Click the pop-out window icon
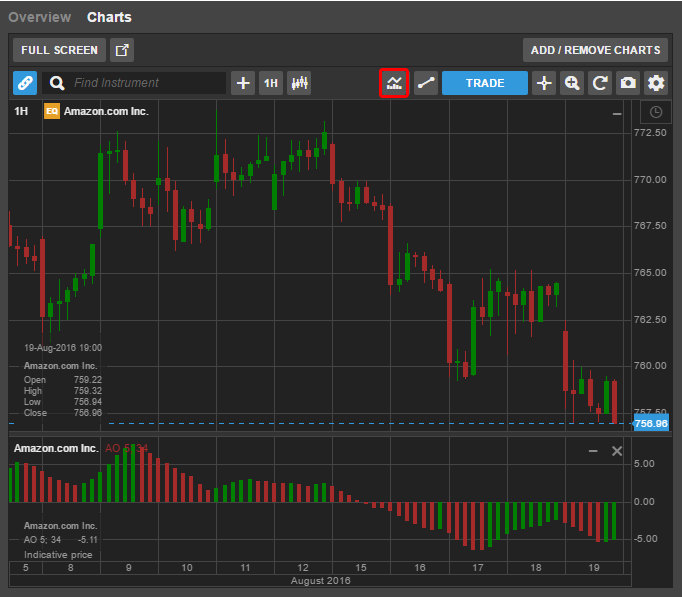The height and width of the screenshot is (597, 682). (x=121, y=50)
